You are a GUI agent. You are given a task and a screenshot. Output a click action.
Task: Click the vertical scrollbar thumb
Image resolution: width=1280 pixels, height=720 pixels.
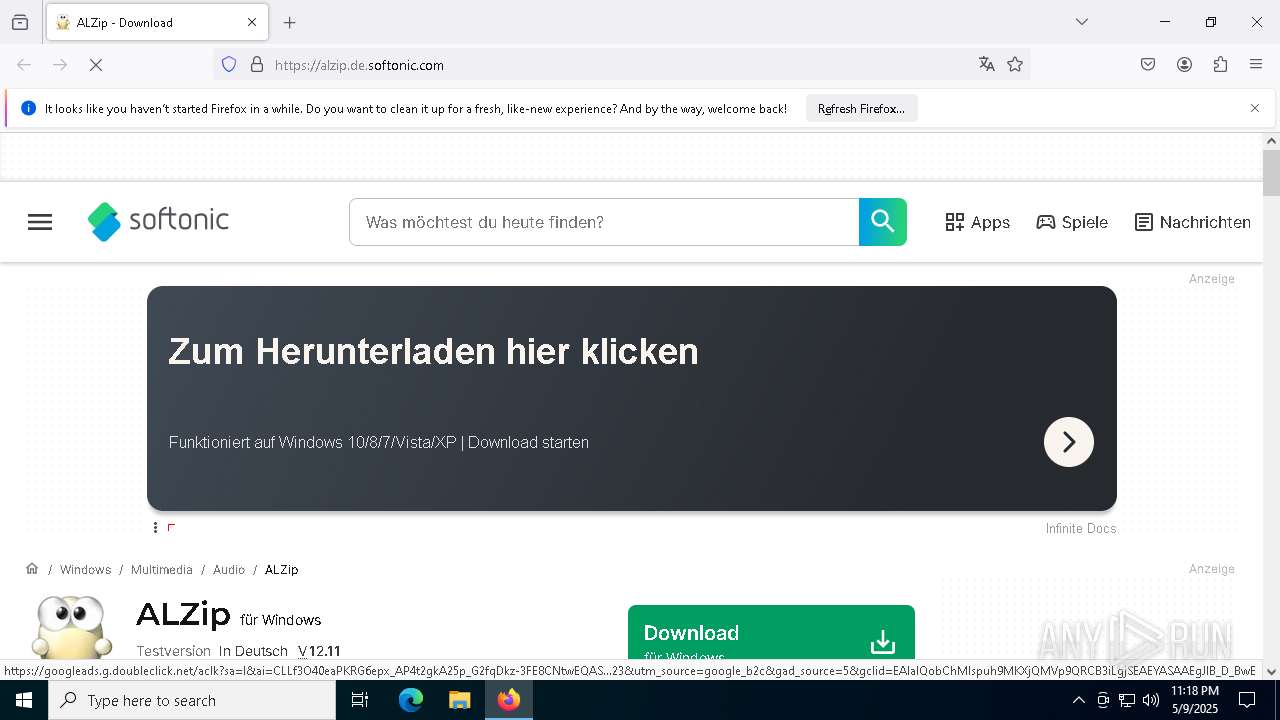[1271, 173]
